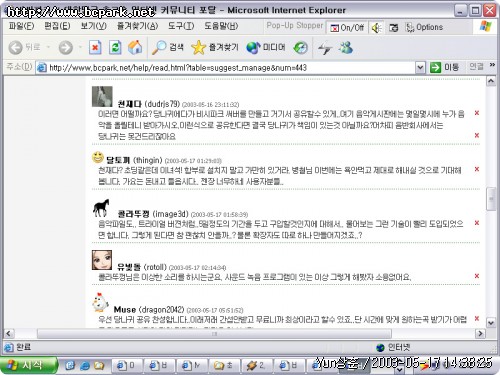Click the vertical scrollbar thumb
The width and height of the screenshot is (500, 375).
click(x=491, y=199)
